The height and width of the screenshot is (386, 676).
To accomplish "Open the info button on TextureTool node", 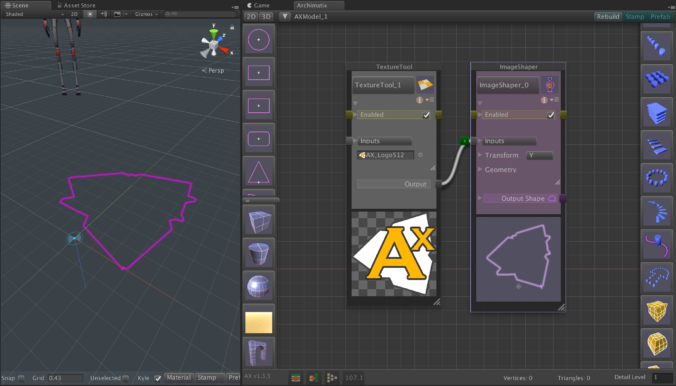I will tap(419, 100).
